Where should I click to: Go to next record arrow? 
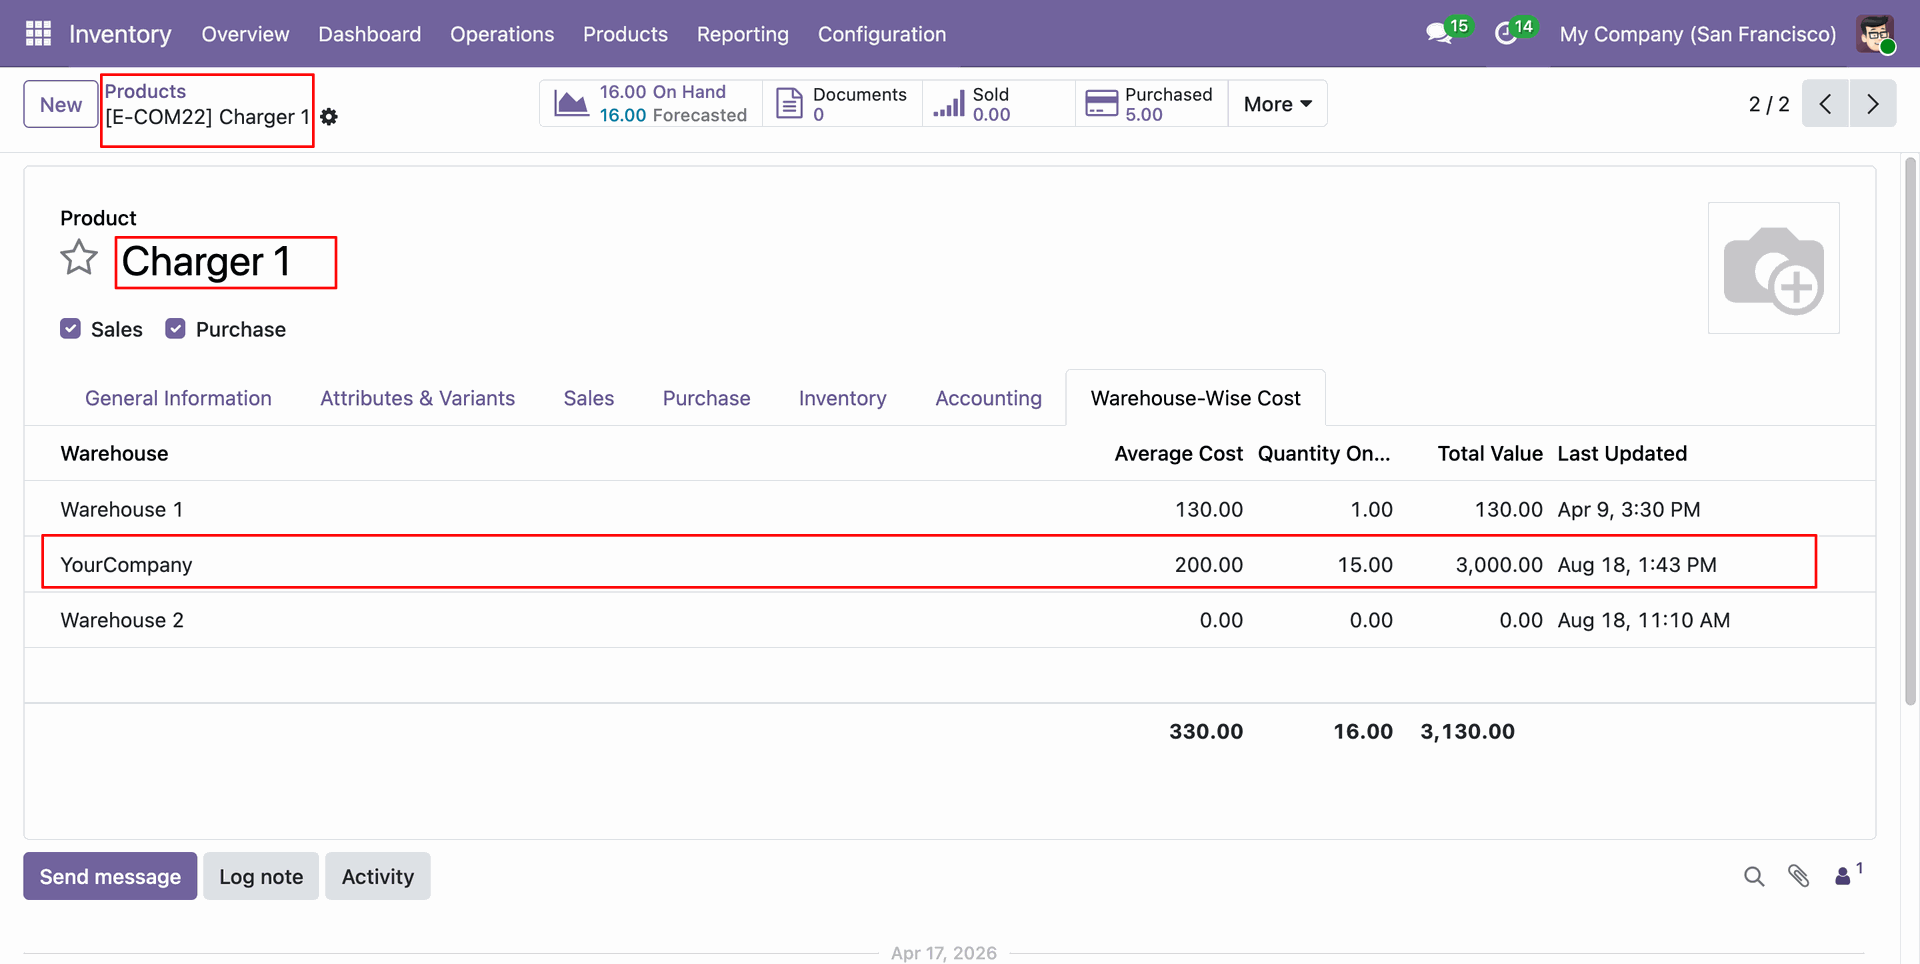(1873, 104)
